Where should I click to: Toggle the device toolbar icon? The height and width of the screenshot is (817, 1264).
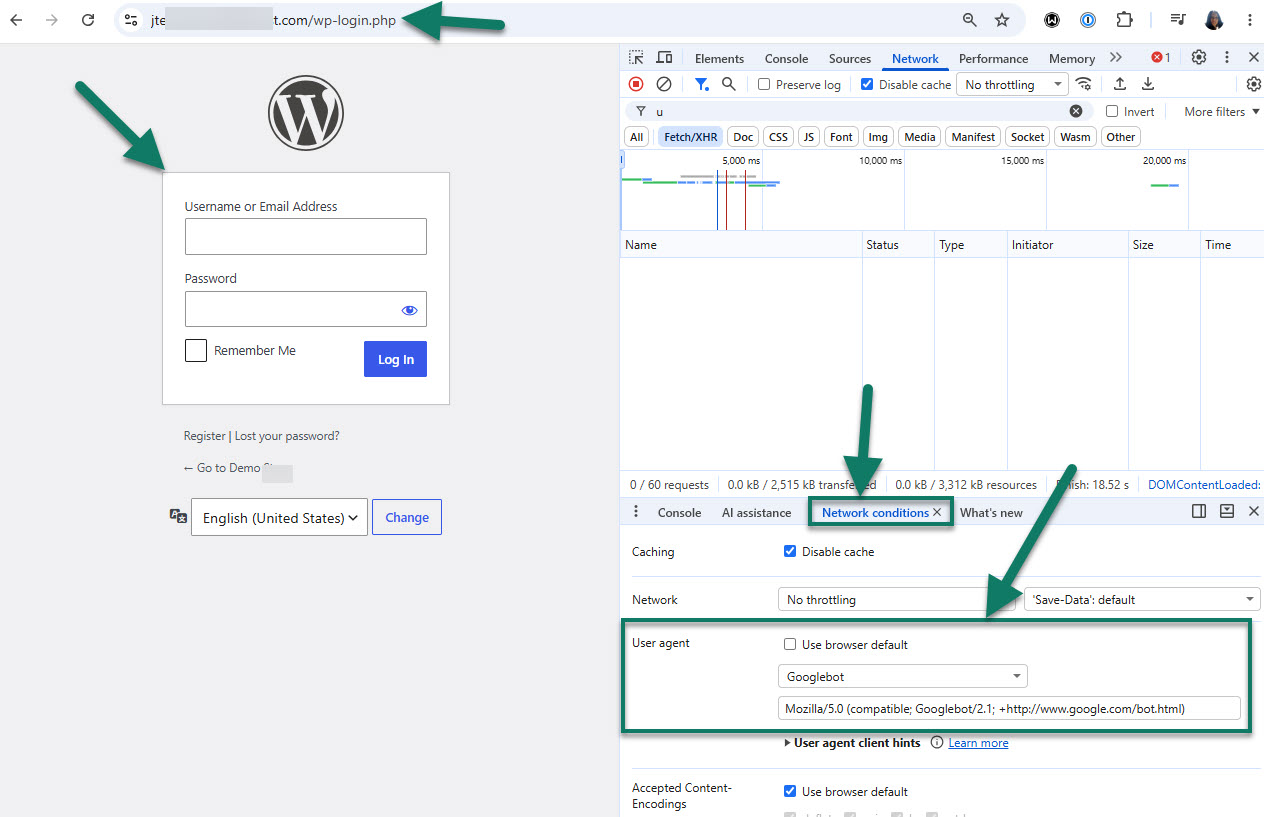tap(664, 58)
